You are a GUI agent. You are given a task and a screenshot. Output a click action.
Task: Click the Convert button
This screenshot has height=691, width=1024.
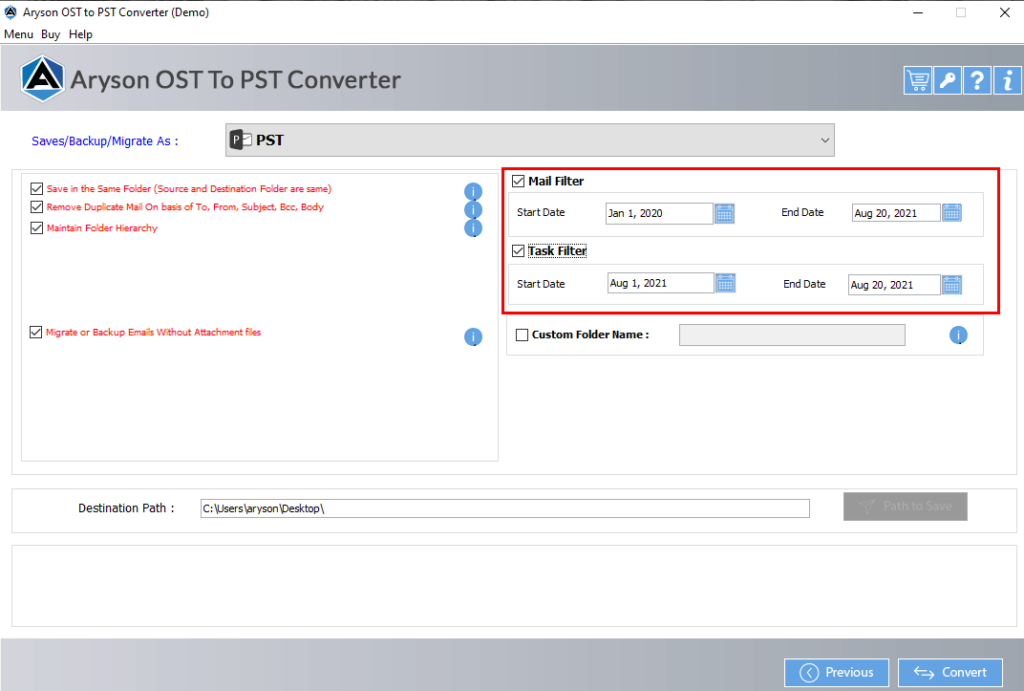(x=950, y=672)
